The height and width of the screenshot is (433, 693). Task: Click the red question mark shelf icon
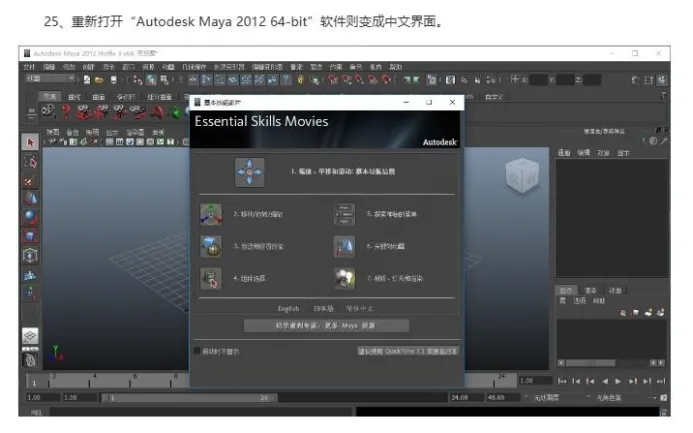click(x=66, y=111)
